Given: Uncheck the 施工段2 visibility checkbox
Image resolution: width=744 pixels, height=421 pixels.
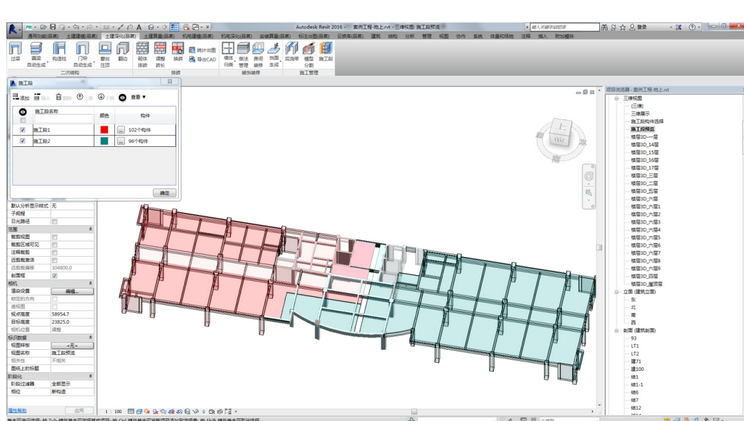Looking at the screenshot, I should pos(22,141).
